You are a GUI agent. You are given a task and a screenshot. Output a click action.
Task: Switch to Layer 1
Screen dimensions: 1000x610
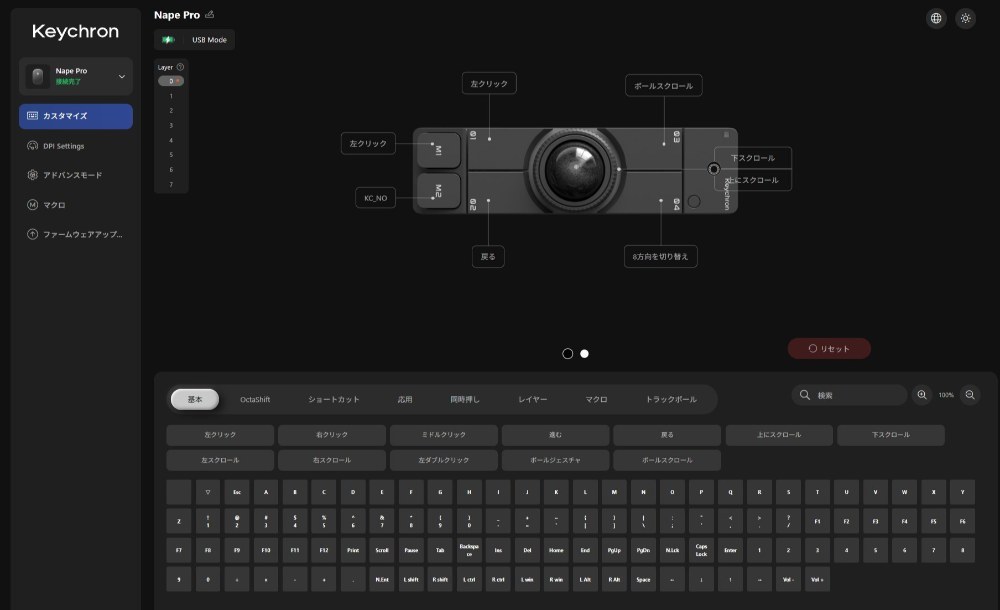coord(171,96)
